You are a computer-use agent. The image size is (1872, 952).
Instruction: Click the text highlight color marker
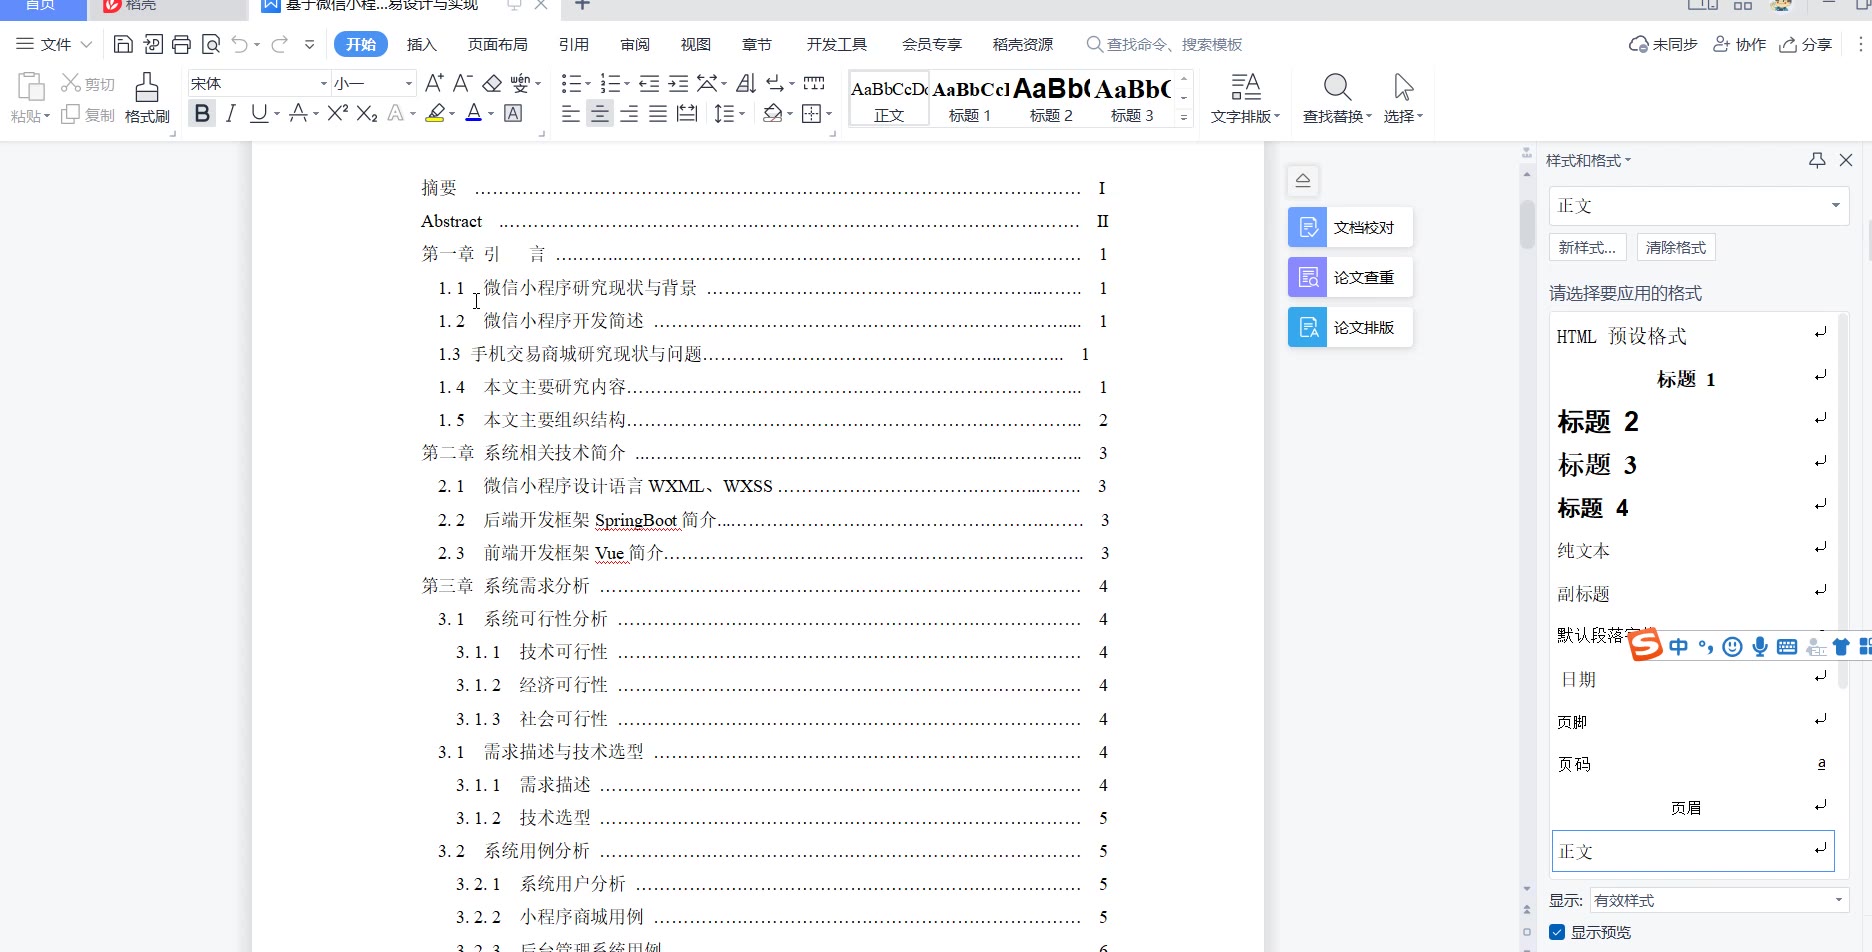(x=434, y=113)
